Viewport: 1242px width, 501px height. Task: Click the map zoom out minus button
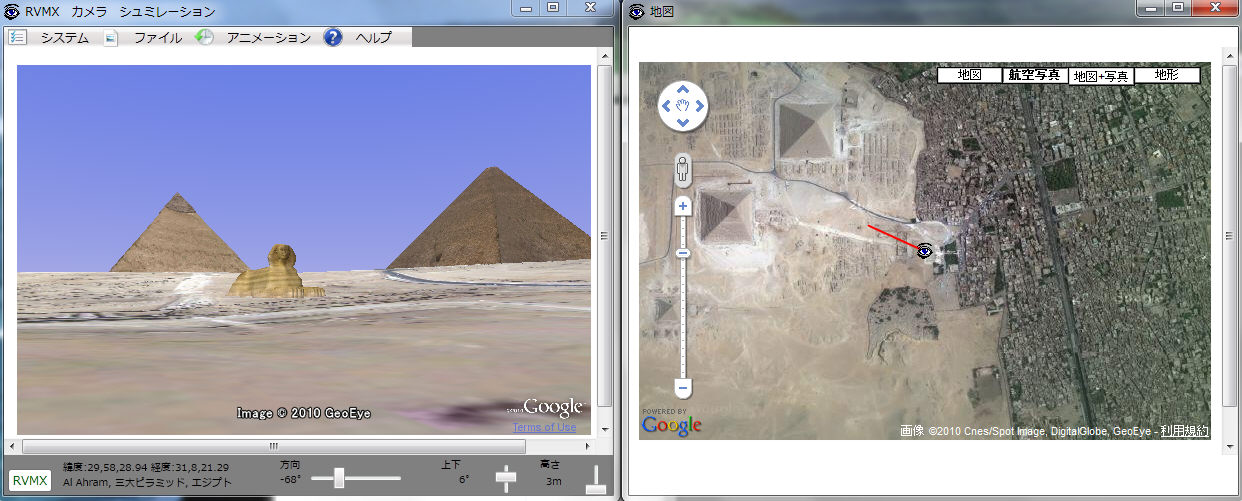point(683,387)
